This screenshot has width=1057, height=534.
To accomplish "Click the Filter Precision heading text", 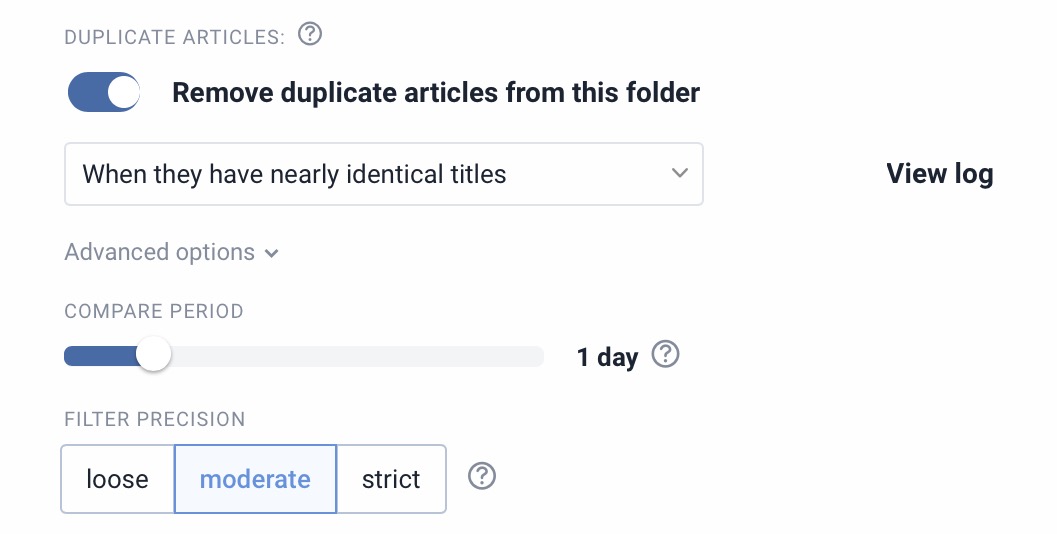I will [154, 419].
